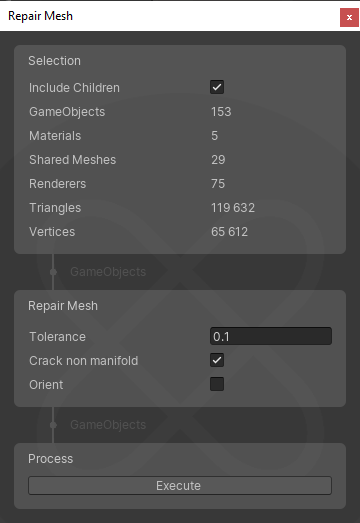This screenshot has height=523, width=360.
Task: Run the Execute button
Action: 180,486
